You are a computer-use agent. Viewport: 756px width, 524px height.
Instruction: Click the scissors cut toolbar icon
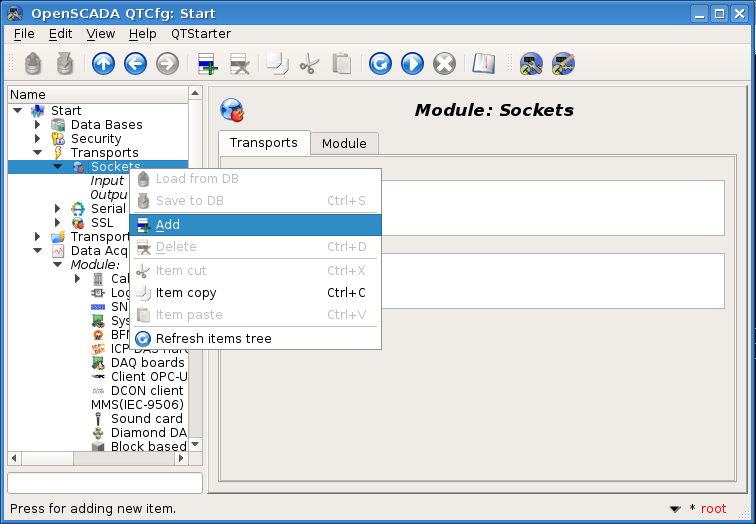click(309, 64)
